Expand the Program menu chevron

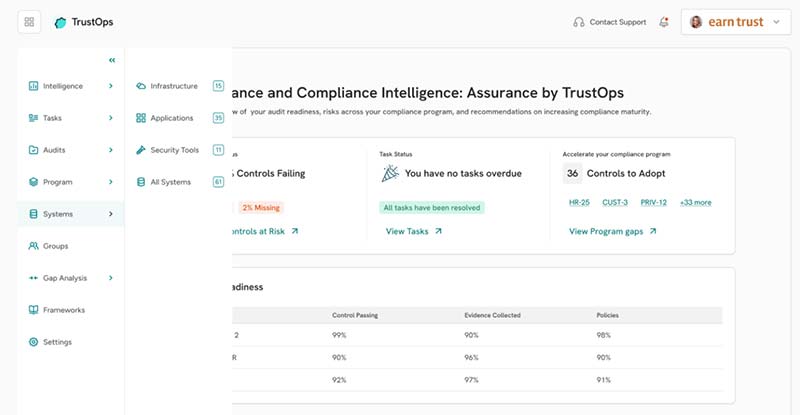pyautogui.click(x=111, y=182)
